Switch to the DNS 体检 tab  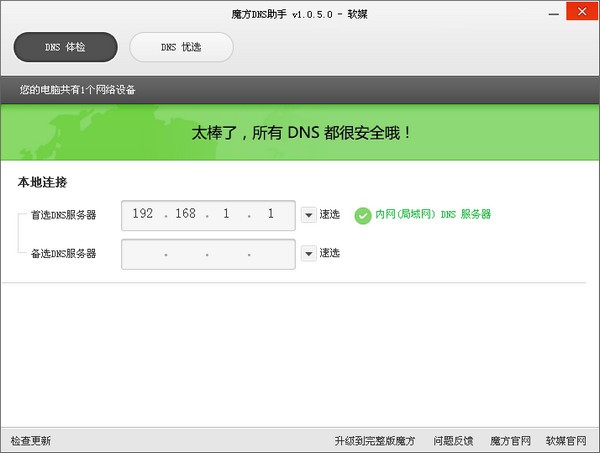pyautogui.click(x=65, y=47)
